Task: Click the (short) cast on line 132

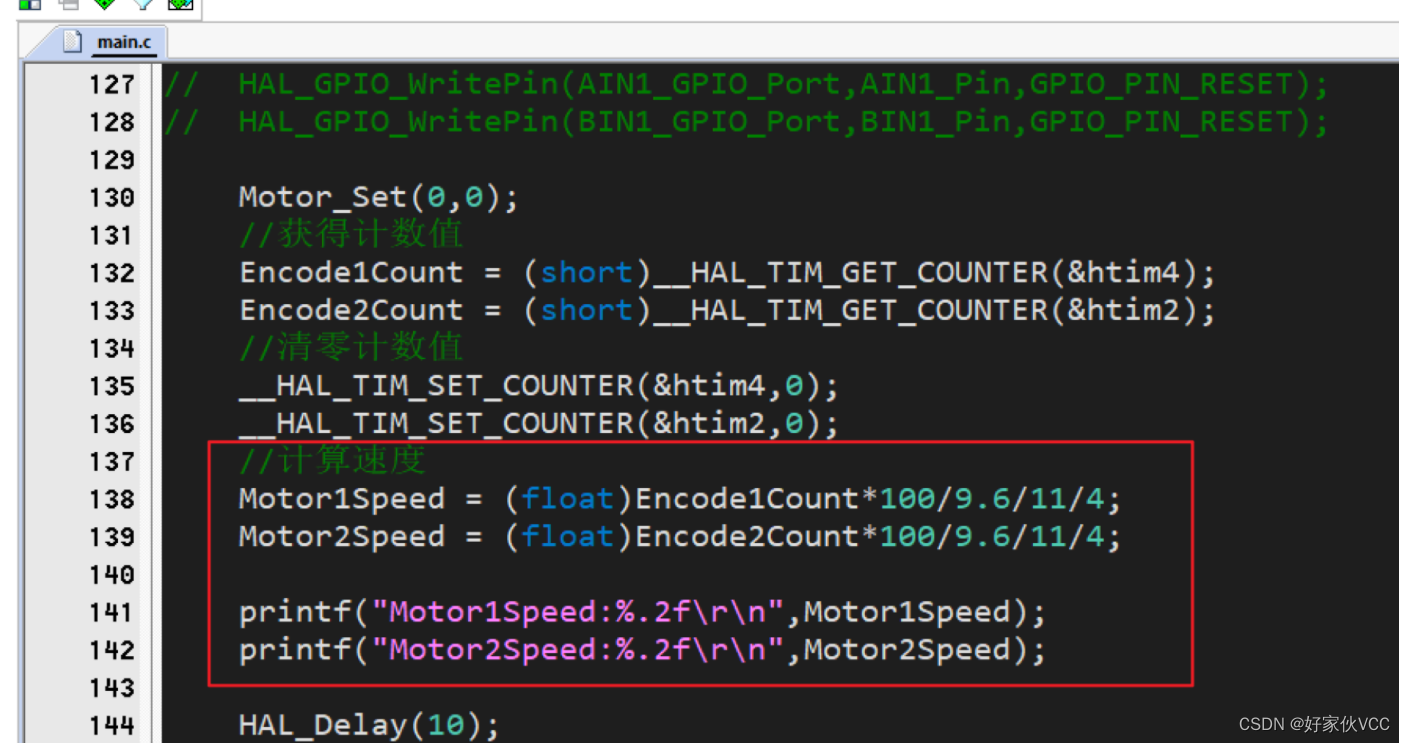Action: 587,273
